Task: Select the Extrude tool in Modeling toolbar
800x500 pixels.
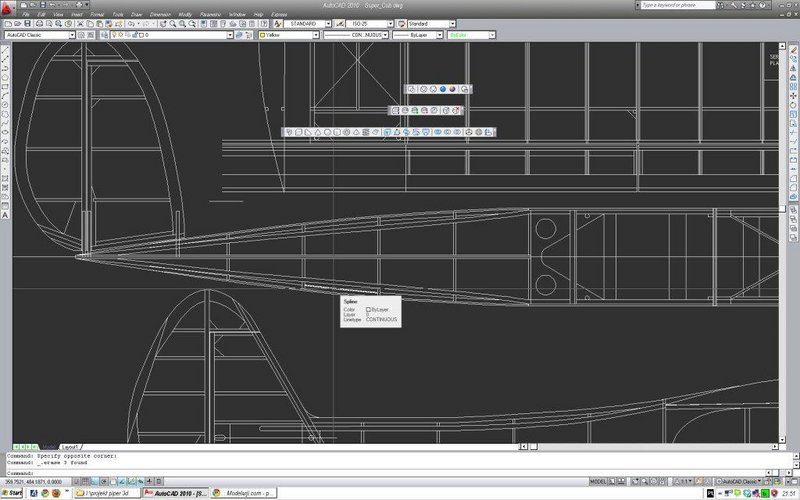Action: tap(388, 132)
